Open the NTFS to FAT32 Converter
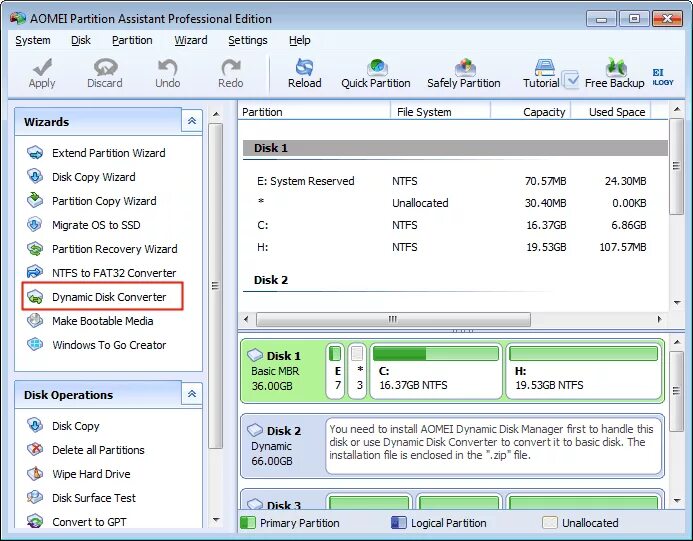 point(114,273)
